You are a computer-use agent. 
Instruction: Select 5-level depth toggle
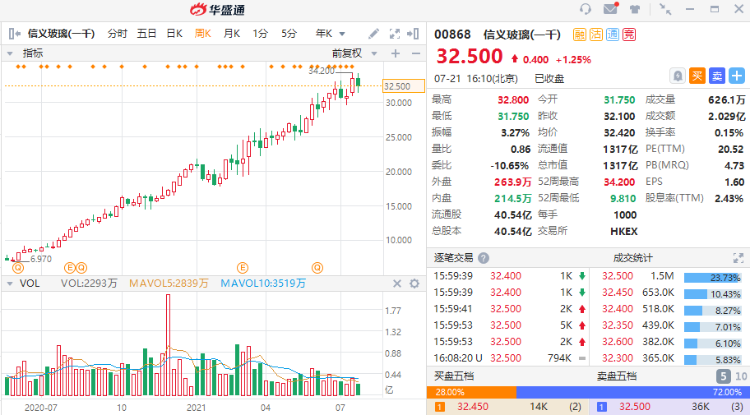(723, 376)
